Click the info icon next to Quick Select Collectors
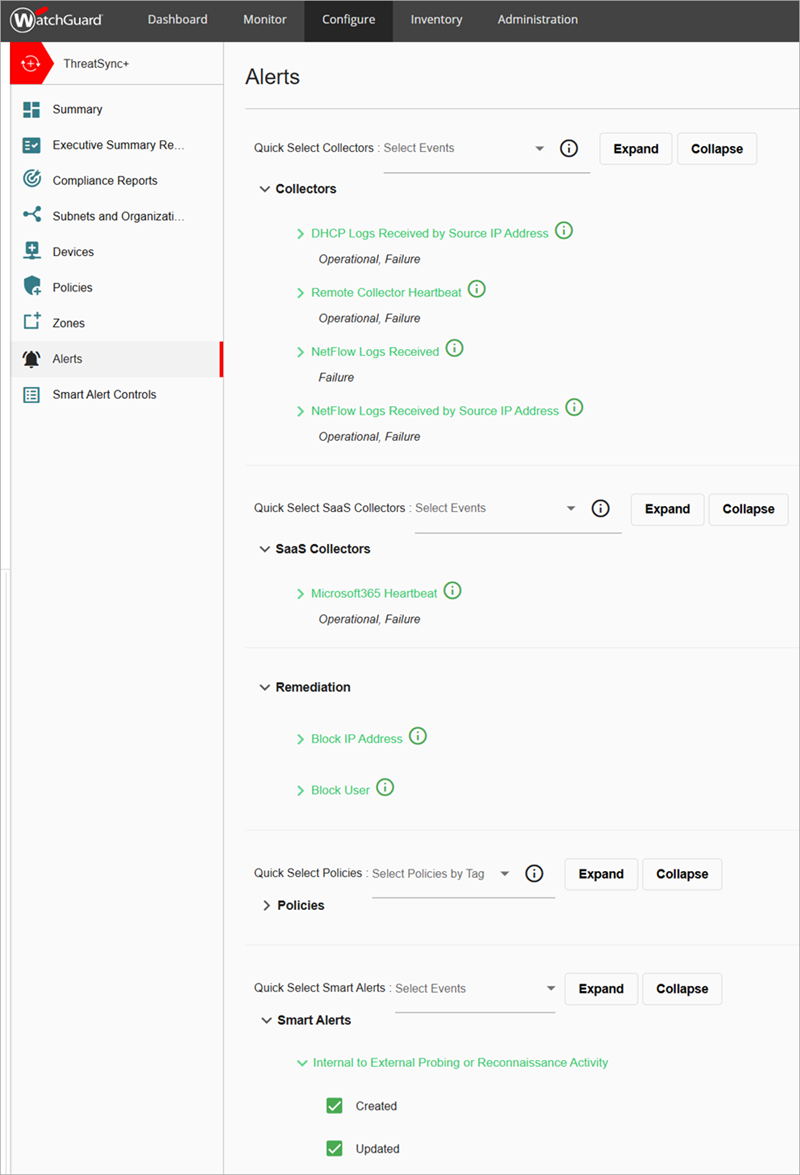The width and height of the screenshot is (800, 1175). tap(568, 148)
